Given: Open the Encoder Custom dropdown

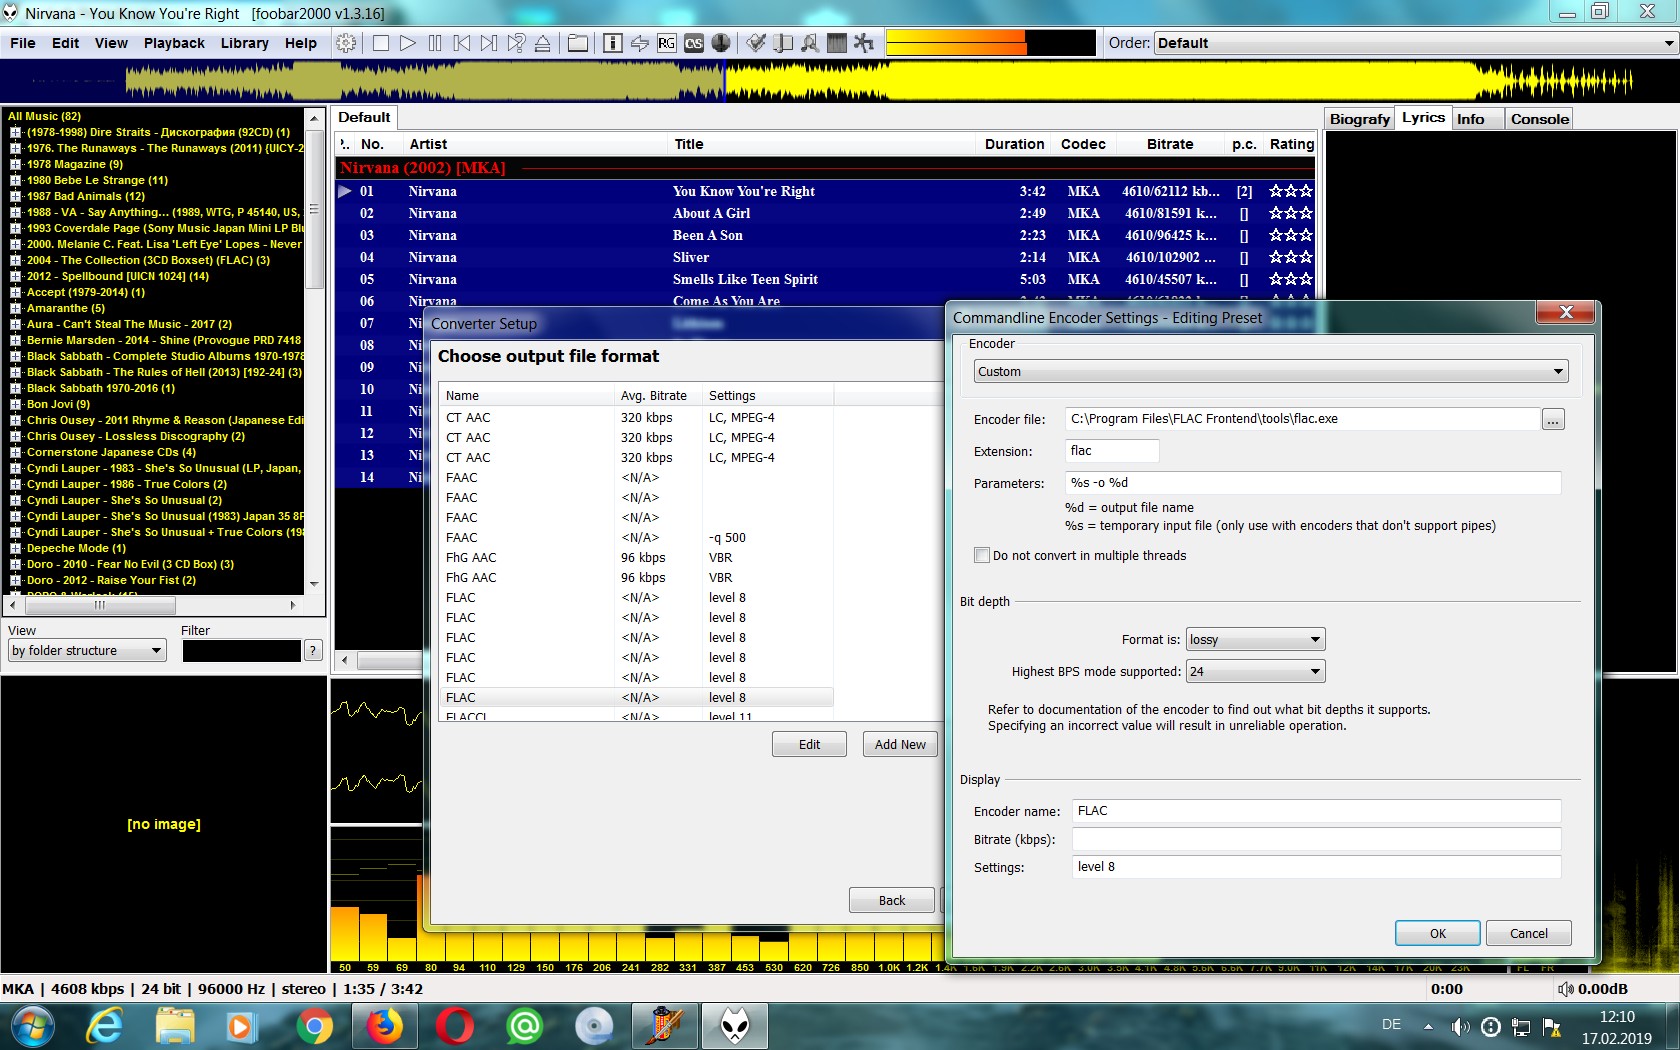Looking at the screenshot, I should click(1270, 371).
